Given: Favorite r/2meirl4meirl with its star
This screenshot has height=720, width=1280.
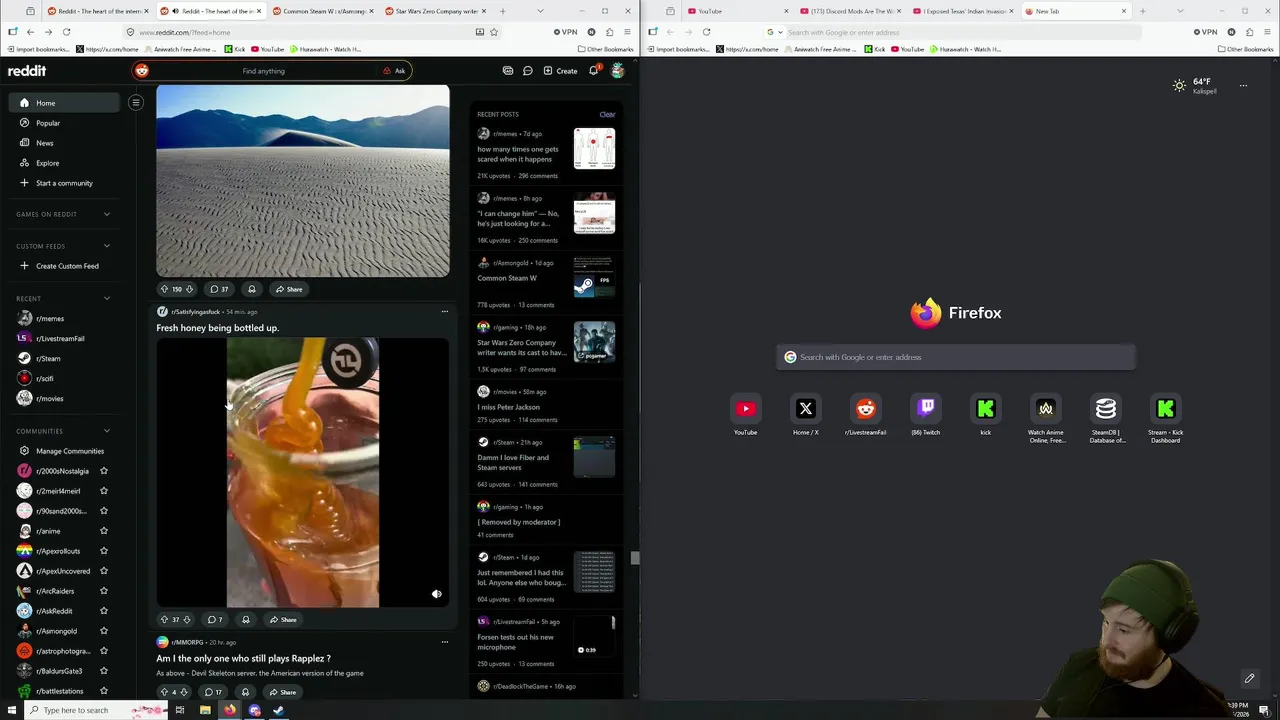Looking at the screenshot, I should pos(104,491).
